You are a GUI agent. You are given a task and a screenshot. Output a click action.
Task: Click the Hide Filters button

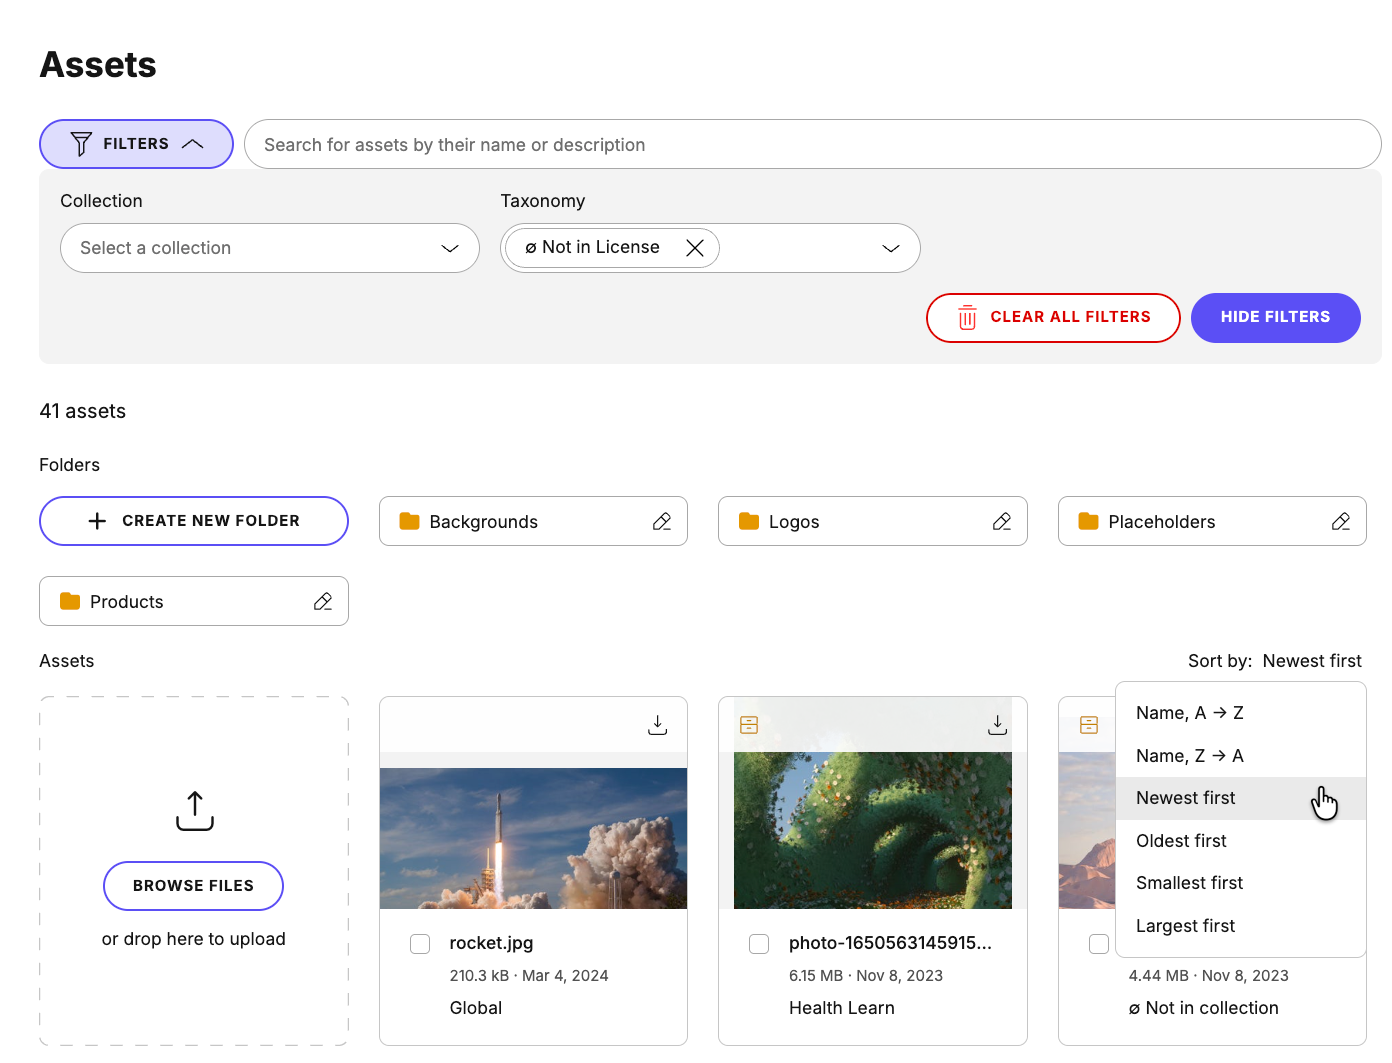(x=1275, y=317)
